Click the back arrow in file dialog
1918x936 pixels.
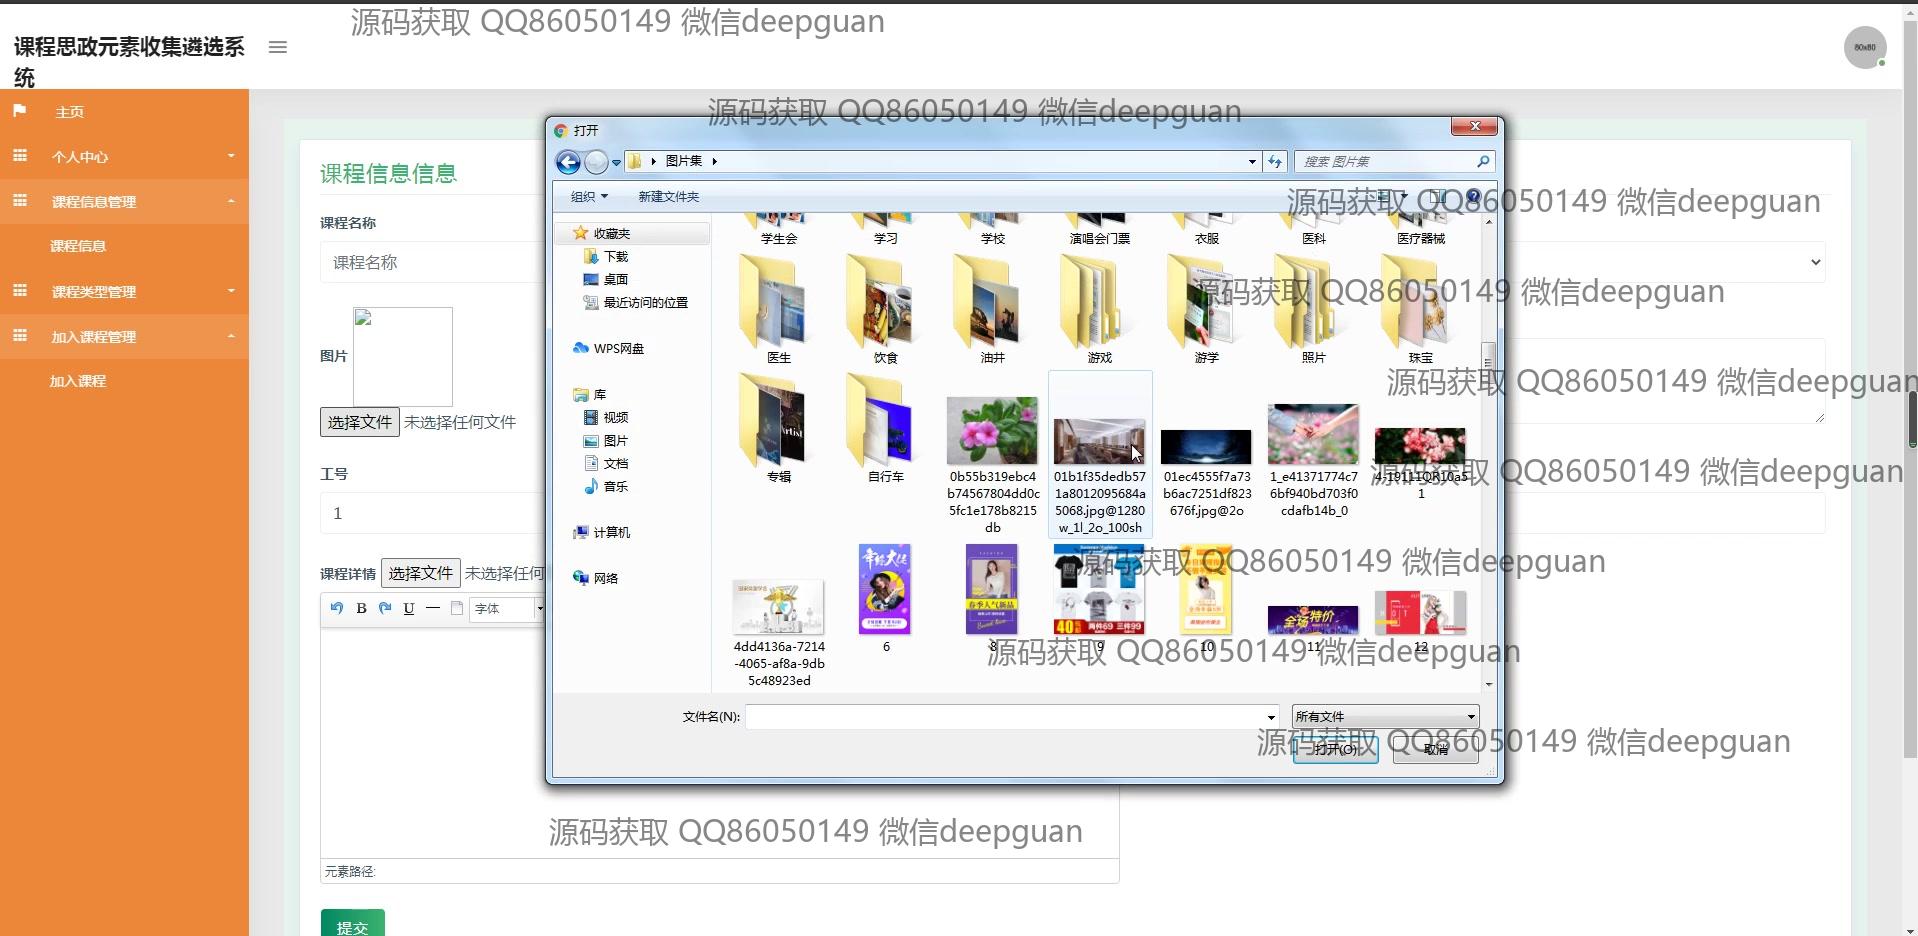tap(568, 162)
